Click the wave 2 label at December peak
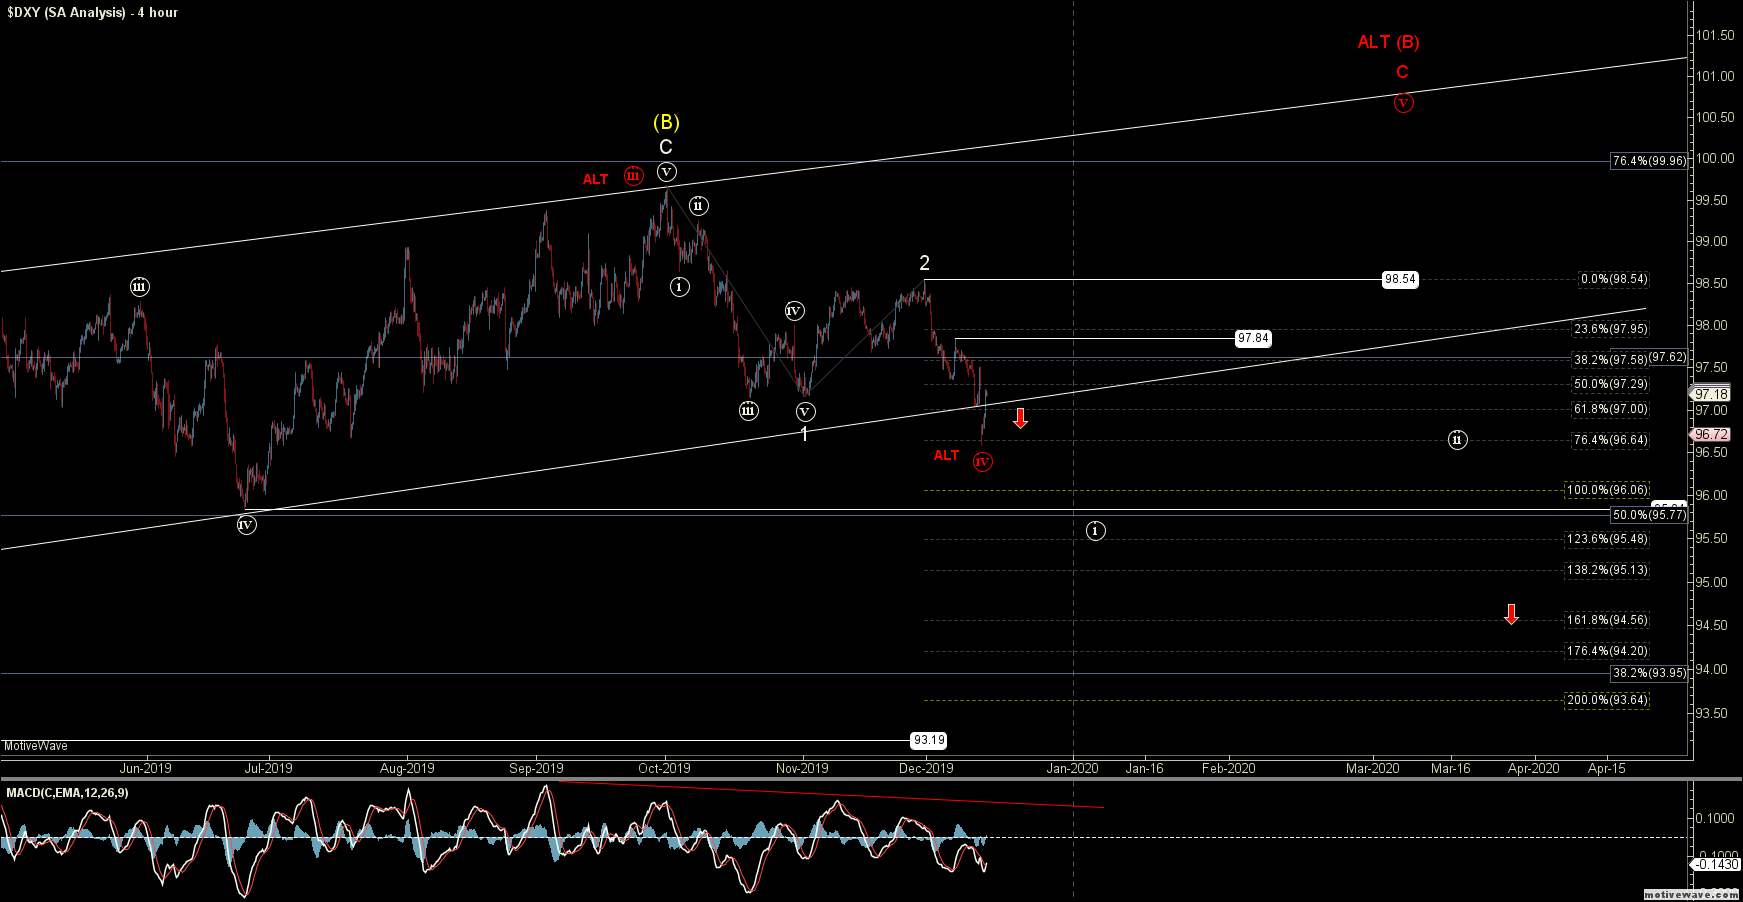This screenshot has width=1743, height=902. (x=925, y=263)
